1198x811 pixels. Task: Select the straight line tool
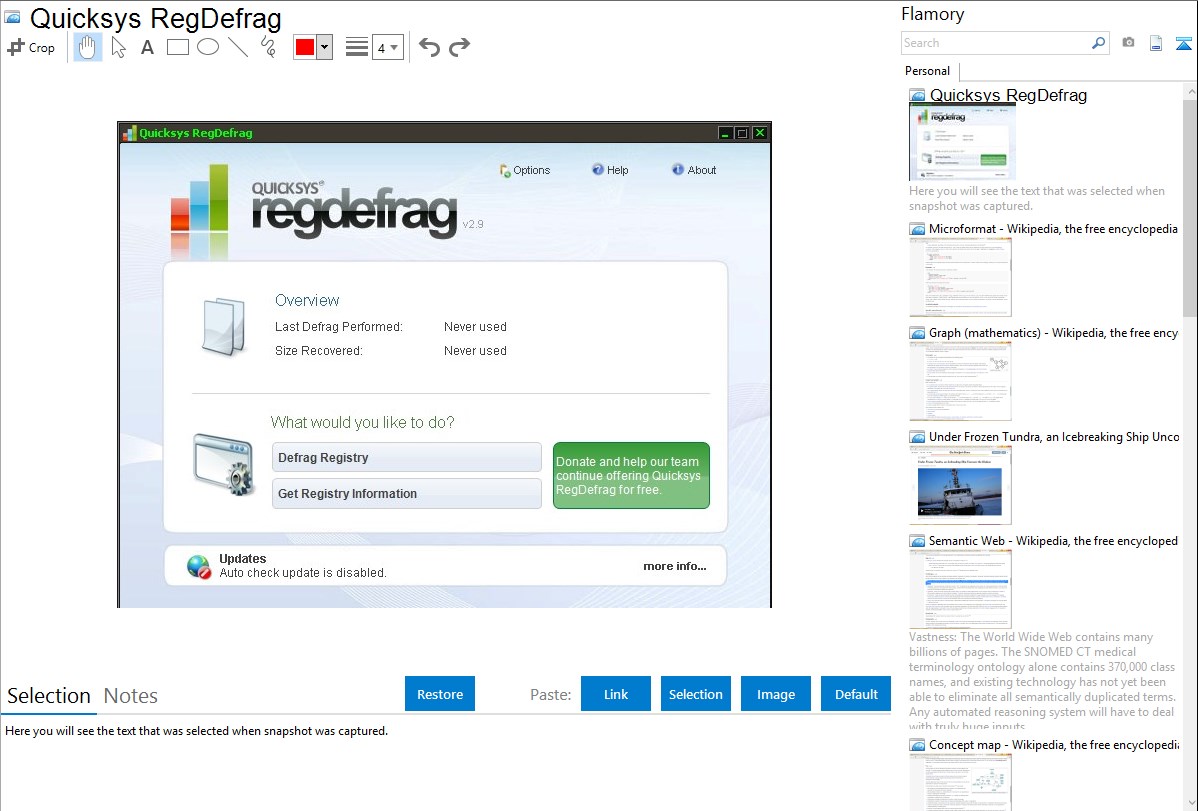click(x=238, y=47)
